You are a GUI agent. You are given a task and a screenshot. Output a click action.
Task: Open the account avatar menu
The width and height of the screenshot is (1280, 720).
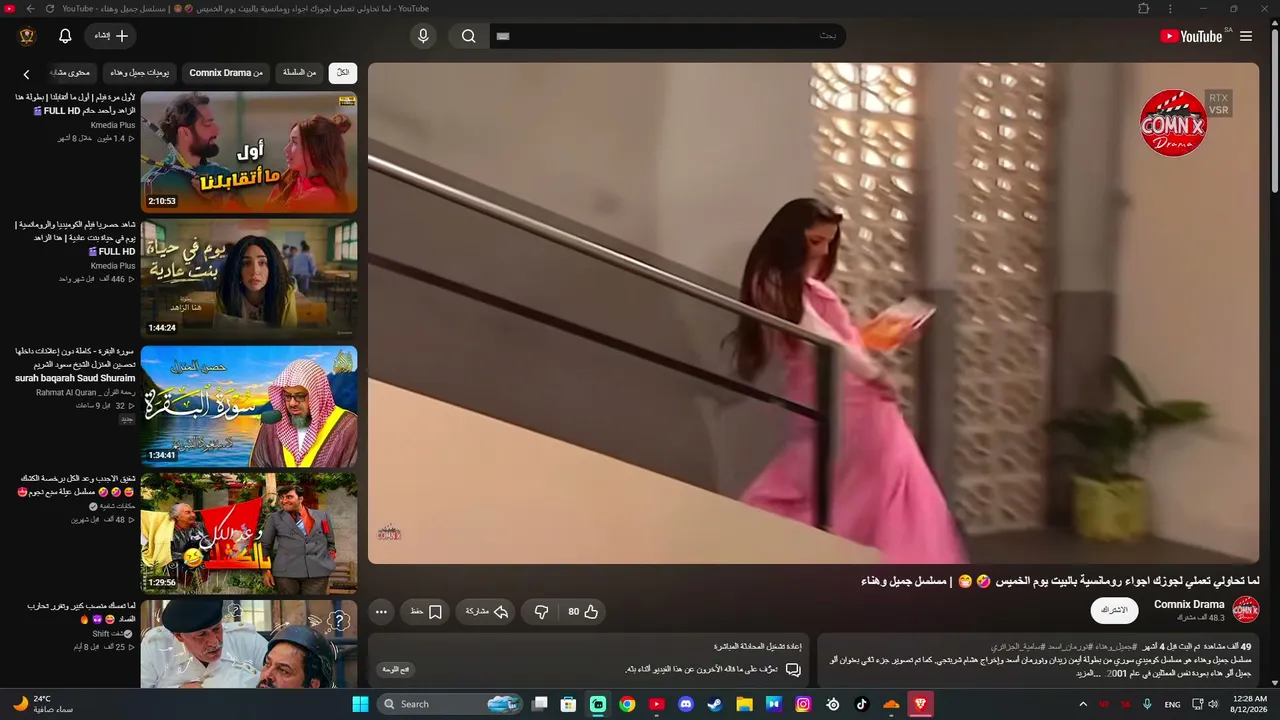click(x=27, y=36)
